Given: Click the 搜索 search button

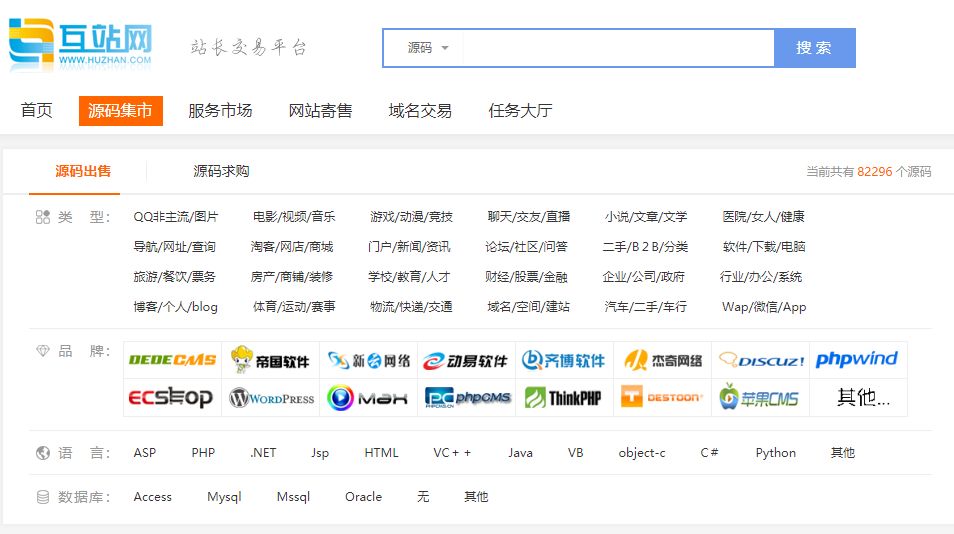Looking at the screenshot, I should click(x=815, y=47).
